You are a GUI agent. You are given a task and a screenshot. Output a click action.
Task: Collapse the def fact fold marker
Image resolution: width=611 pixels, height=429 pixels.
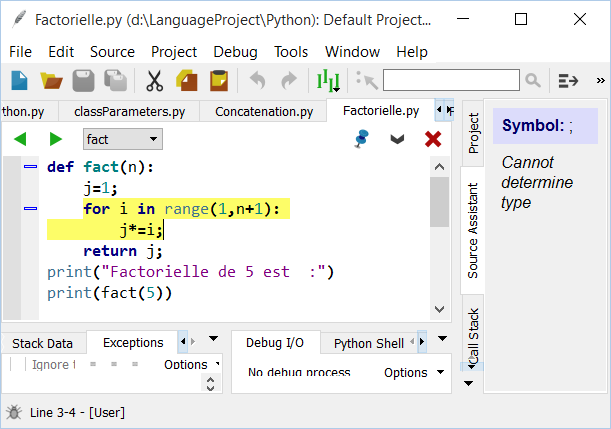tap(30, 167)
